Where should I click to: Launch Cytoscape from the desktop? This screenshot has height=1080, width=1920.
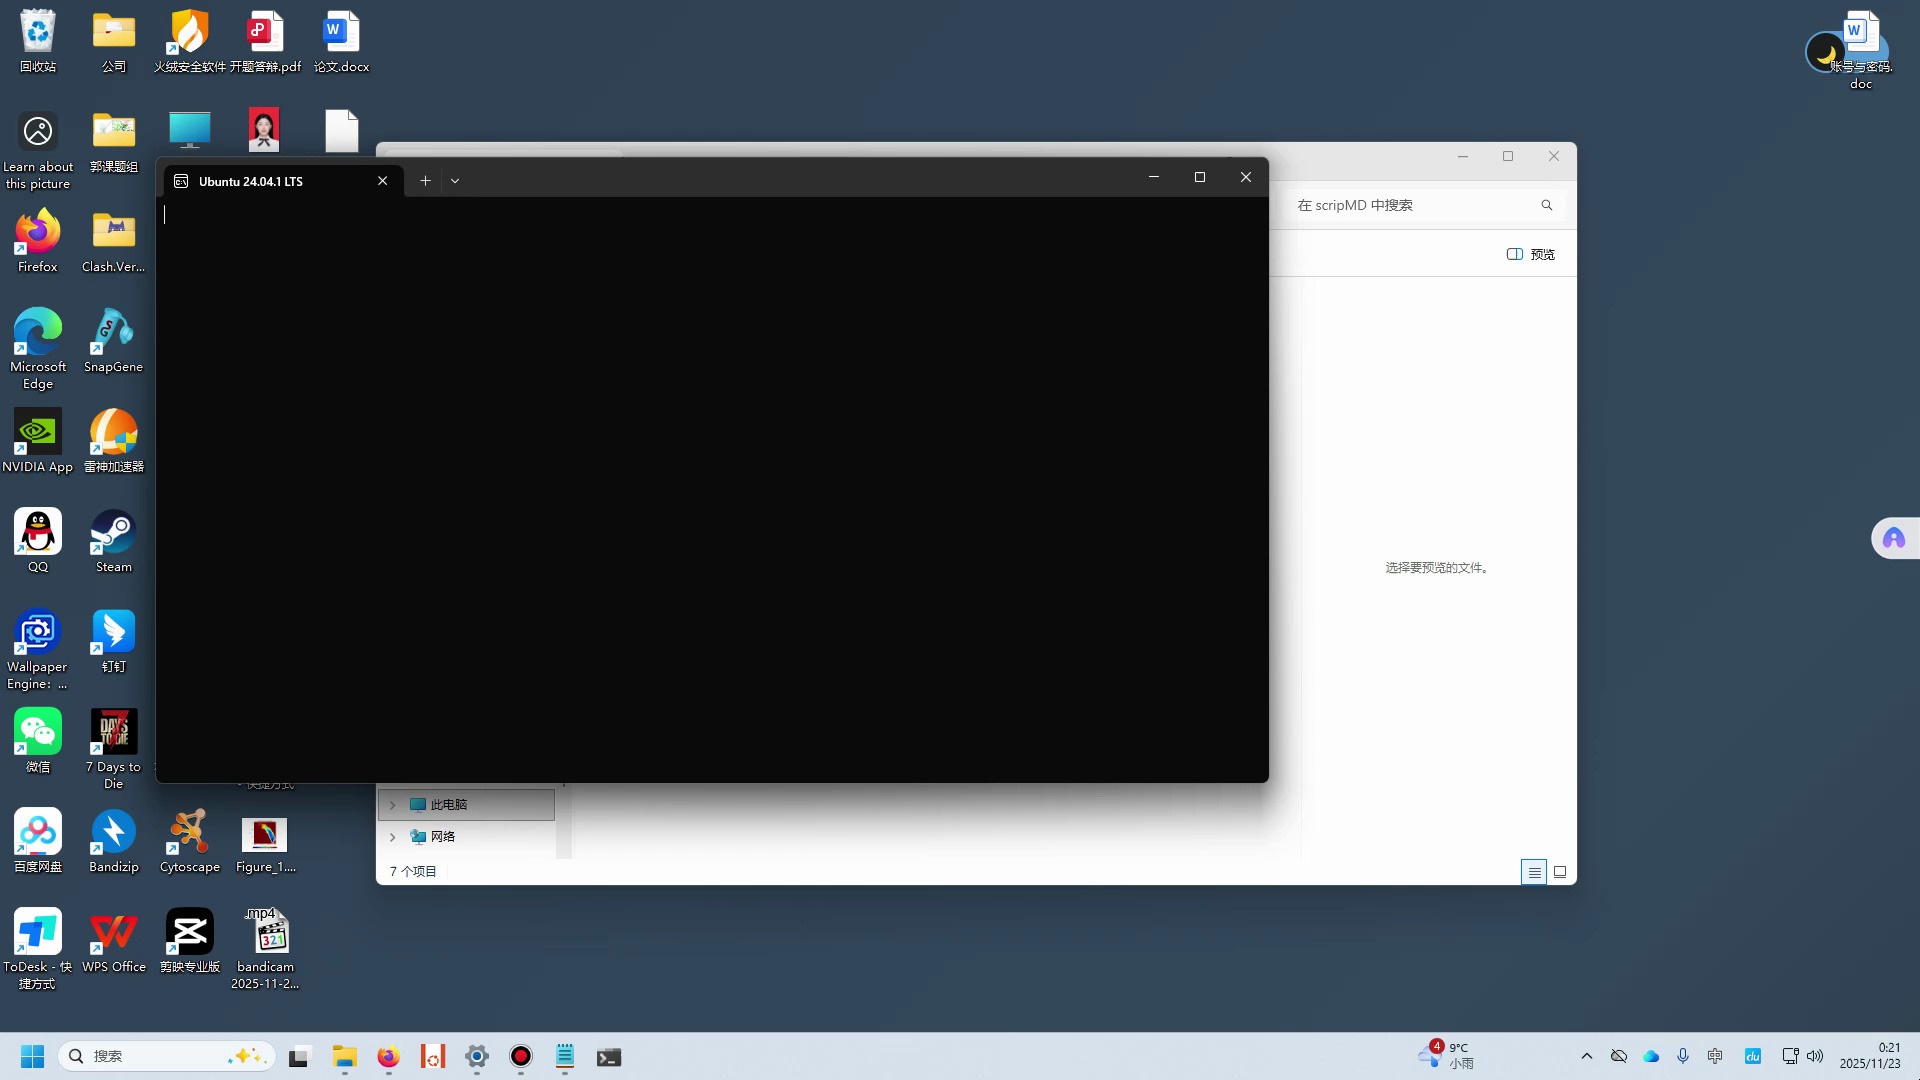point(189,832)
